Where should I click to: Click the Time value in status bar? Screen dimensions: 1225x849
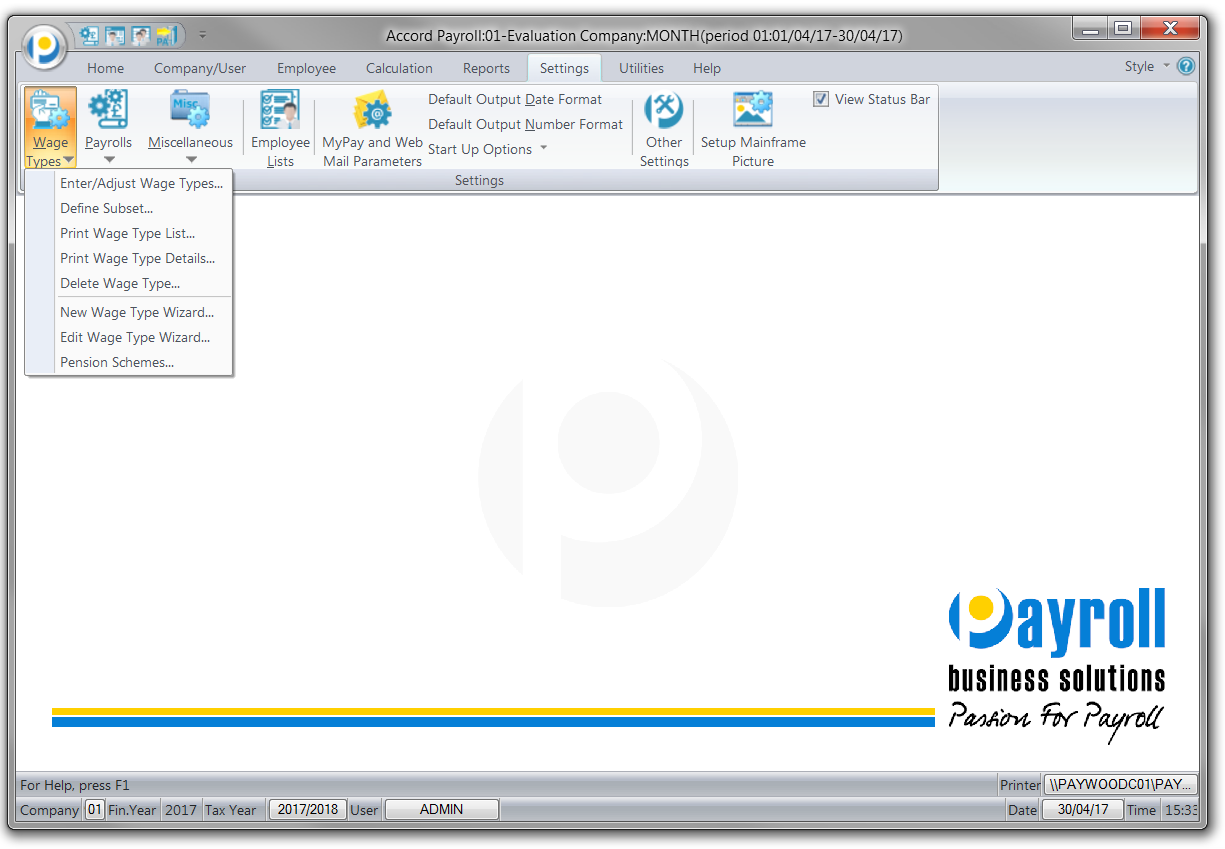[1181, 810]
